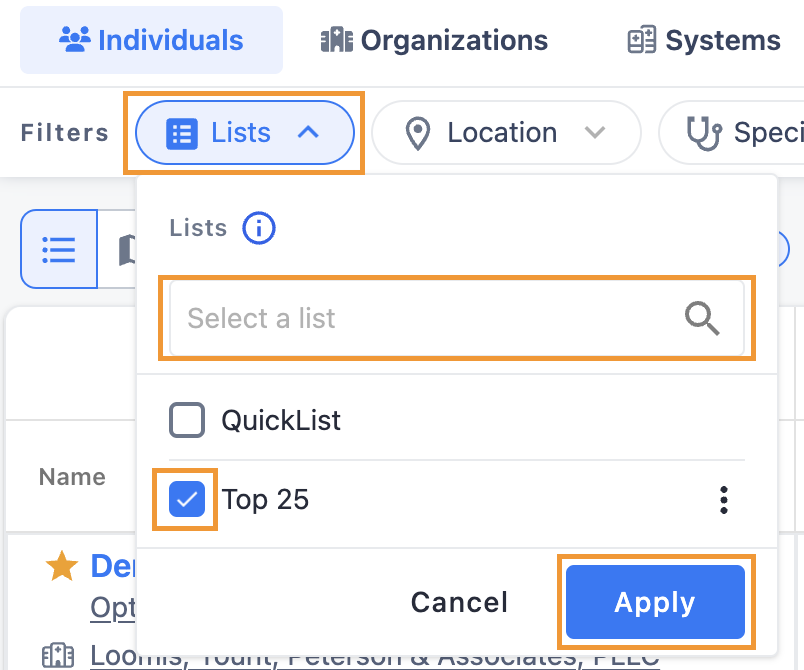Expand the Location filter dropdown
The image size is (804, 670).
506,133
